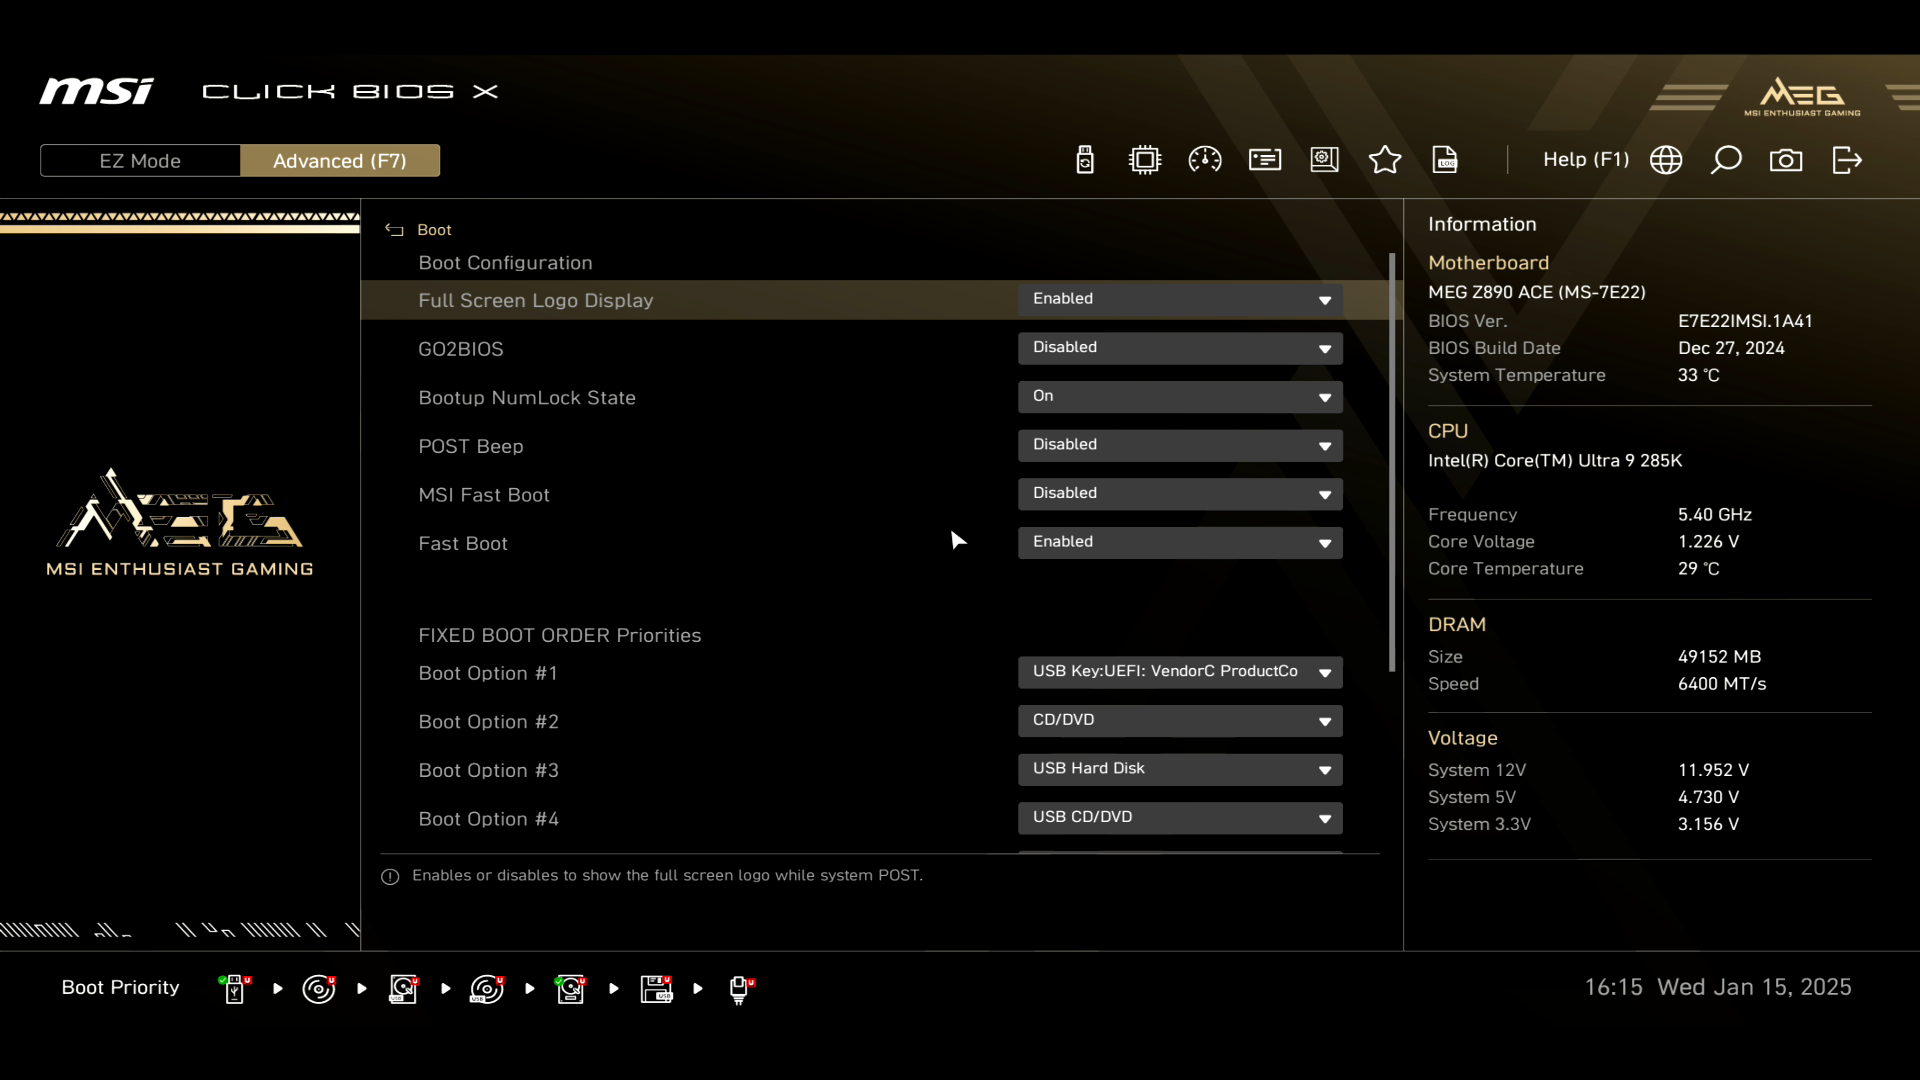Click the Favorites star icon
The width and height of the screenshot is (1920, 1080).
1385,160
